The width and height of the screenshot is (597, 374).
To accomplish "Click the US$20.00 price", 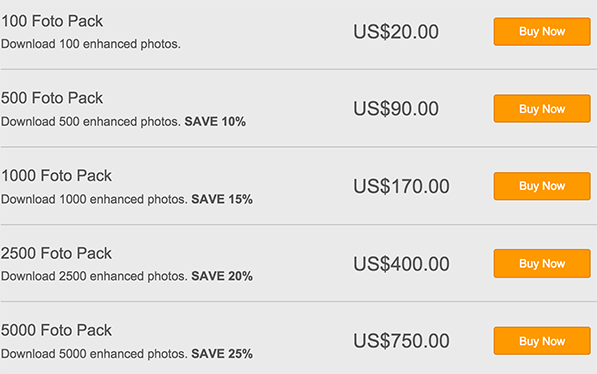I will click(396, 32).
